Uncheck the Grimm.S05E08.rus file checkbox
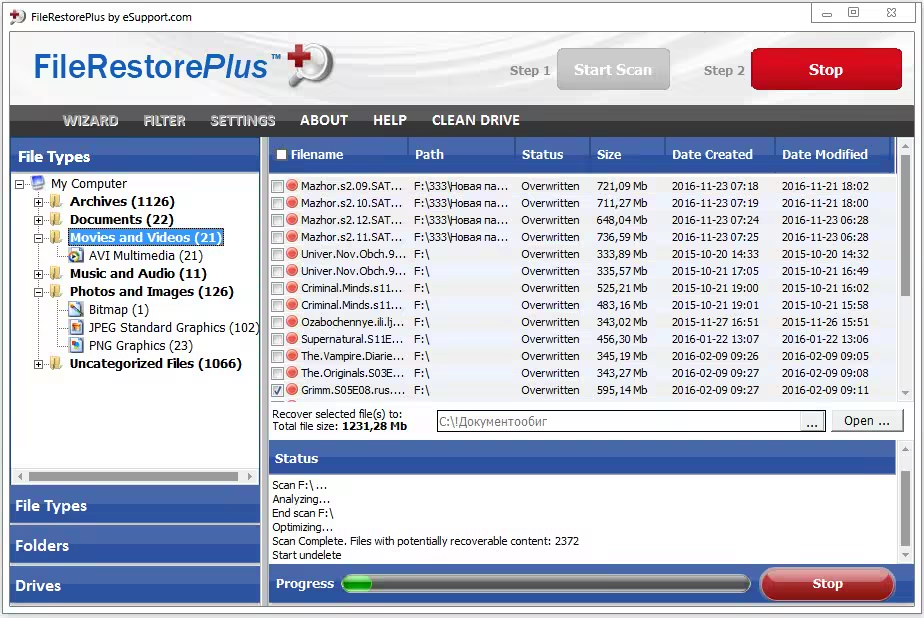The width and height of the screenshot is (924, 618). [277, 390]
